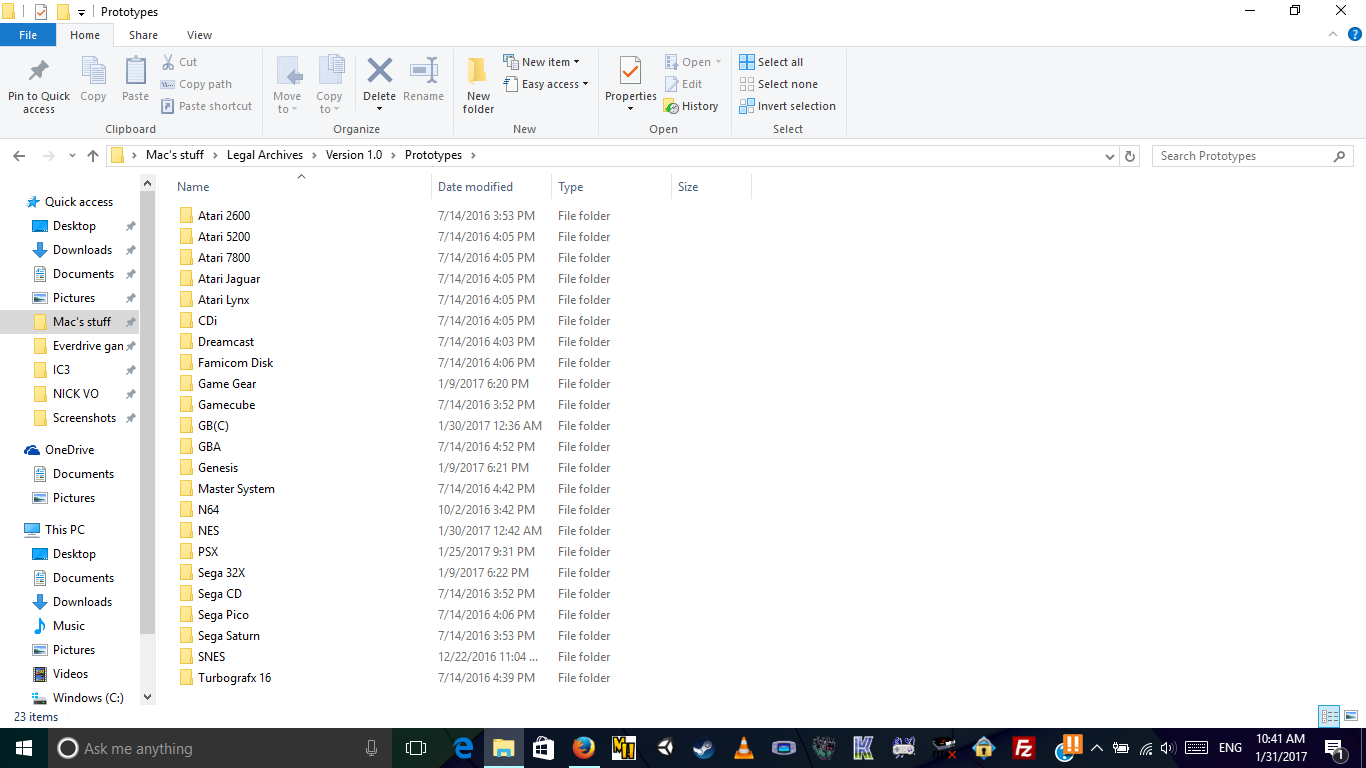Click the Copy to icon
1366x768 pixels.
click(330, 71)
